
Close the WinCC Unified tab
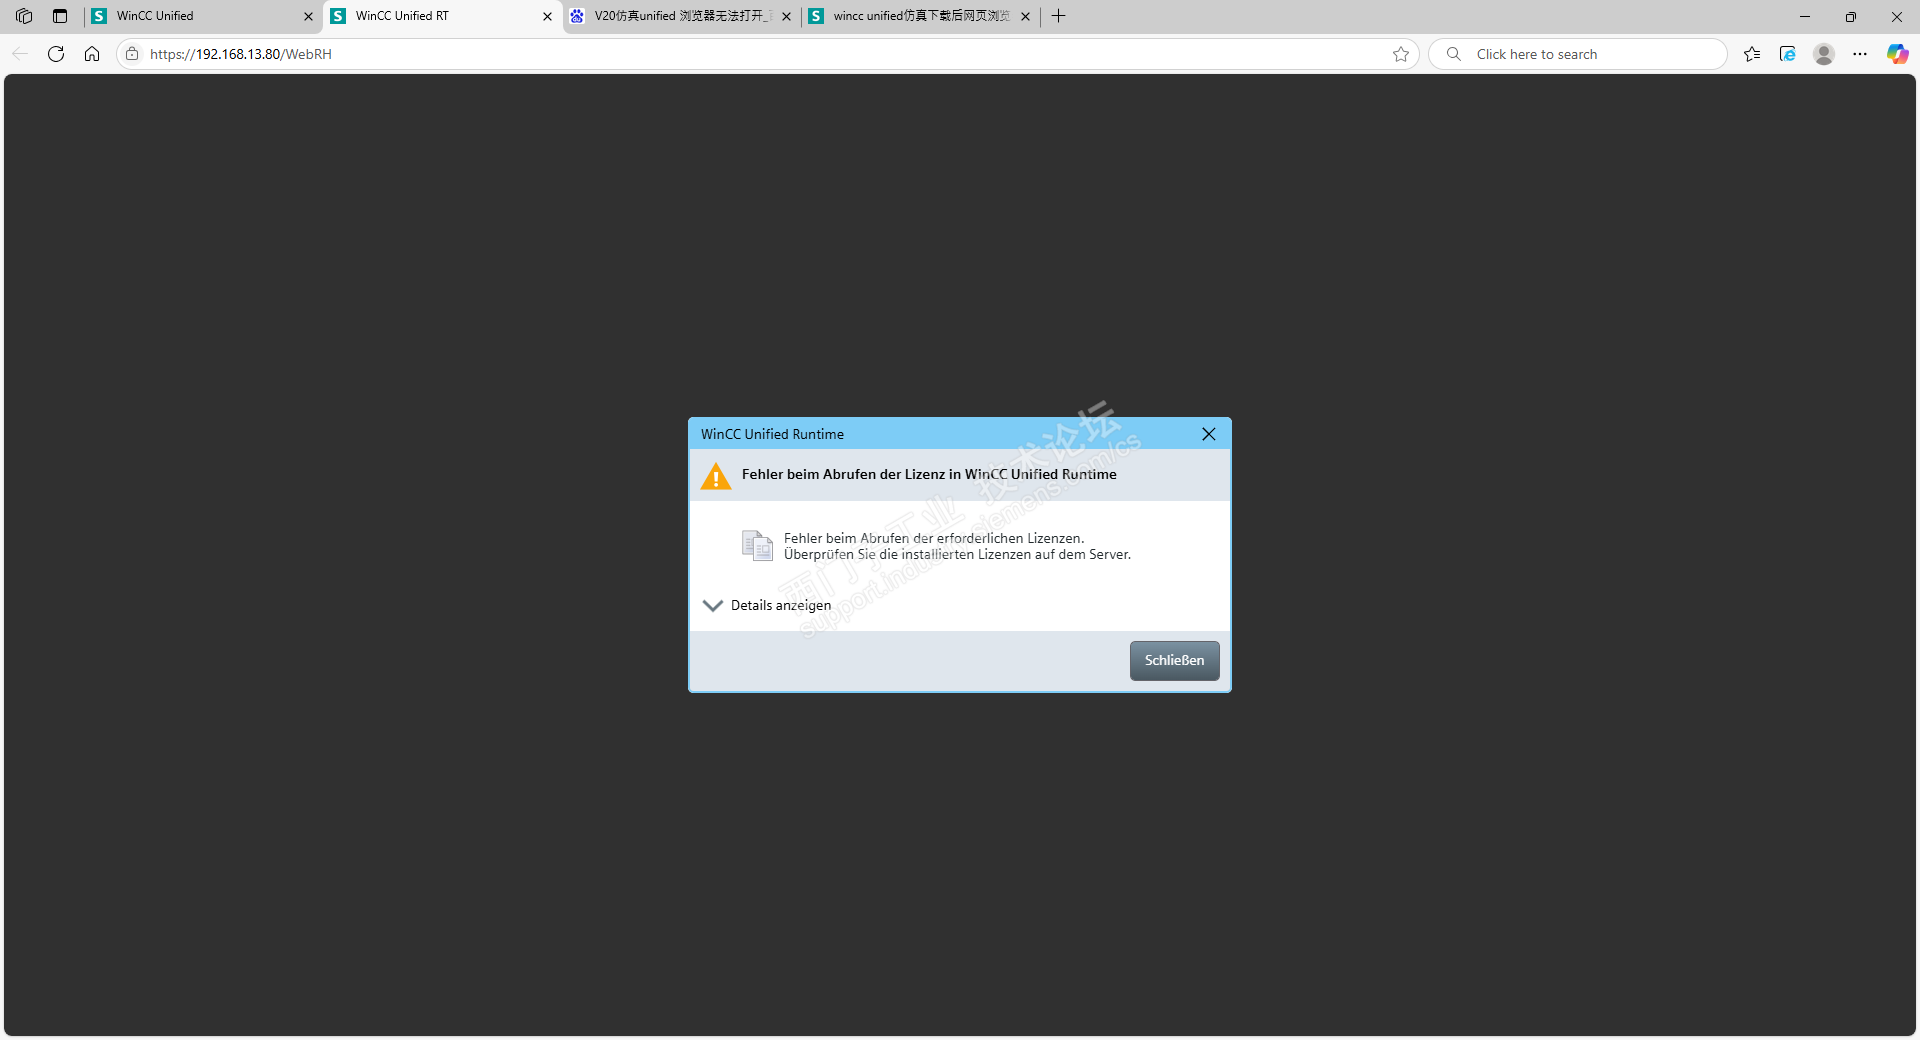pos(308,16)
